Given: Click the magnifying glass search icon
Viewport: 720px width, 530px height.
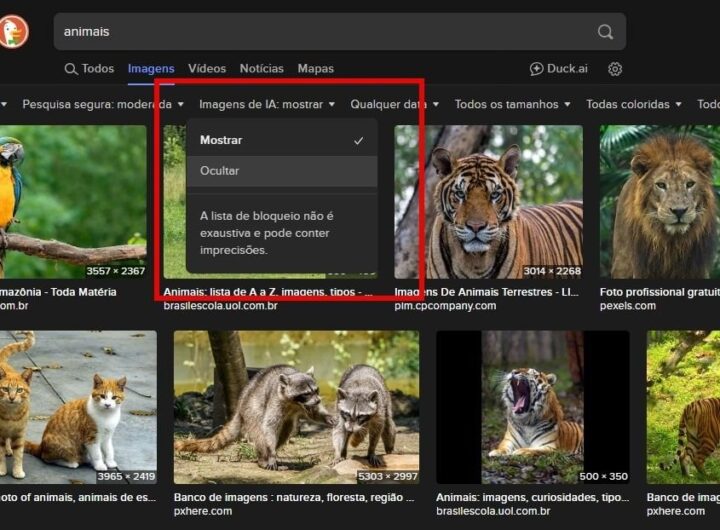Looking at the screenshot, I should [x=605, y=32].
